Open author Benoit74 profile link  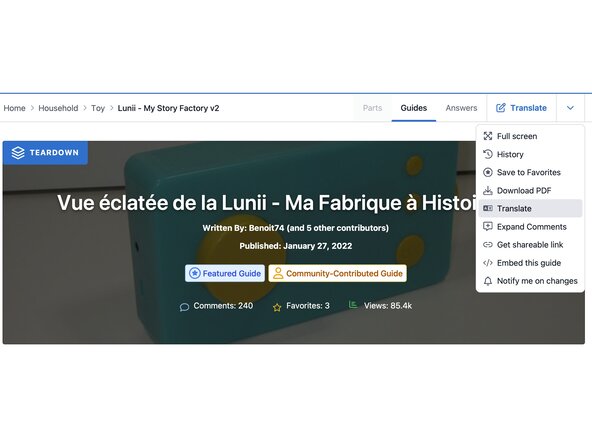[266, 228]
